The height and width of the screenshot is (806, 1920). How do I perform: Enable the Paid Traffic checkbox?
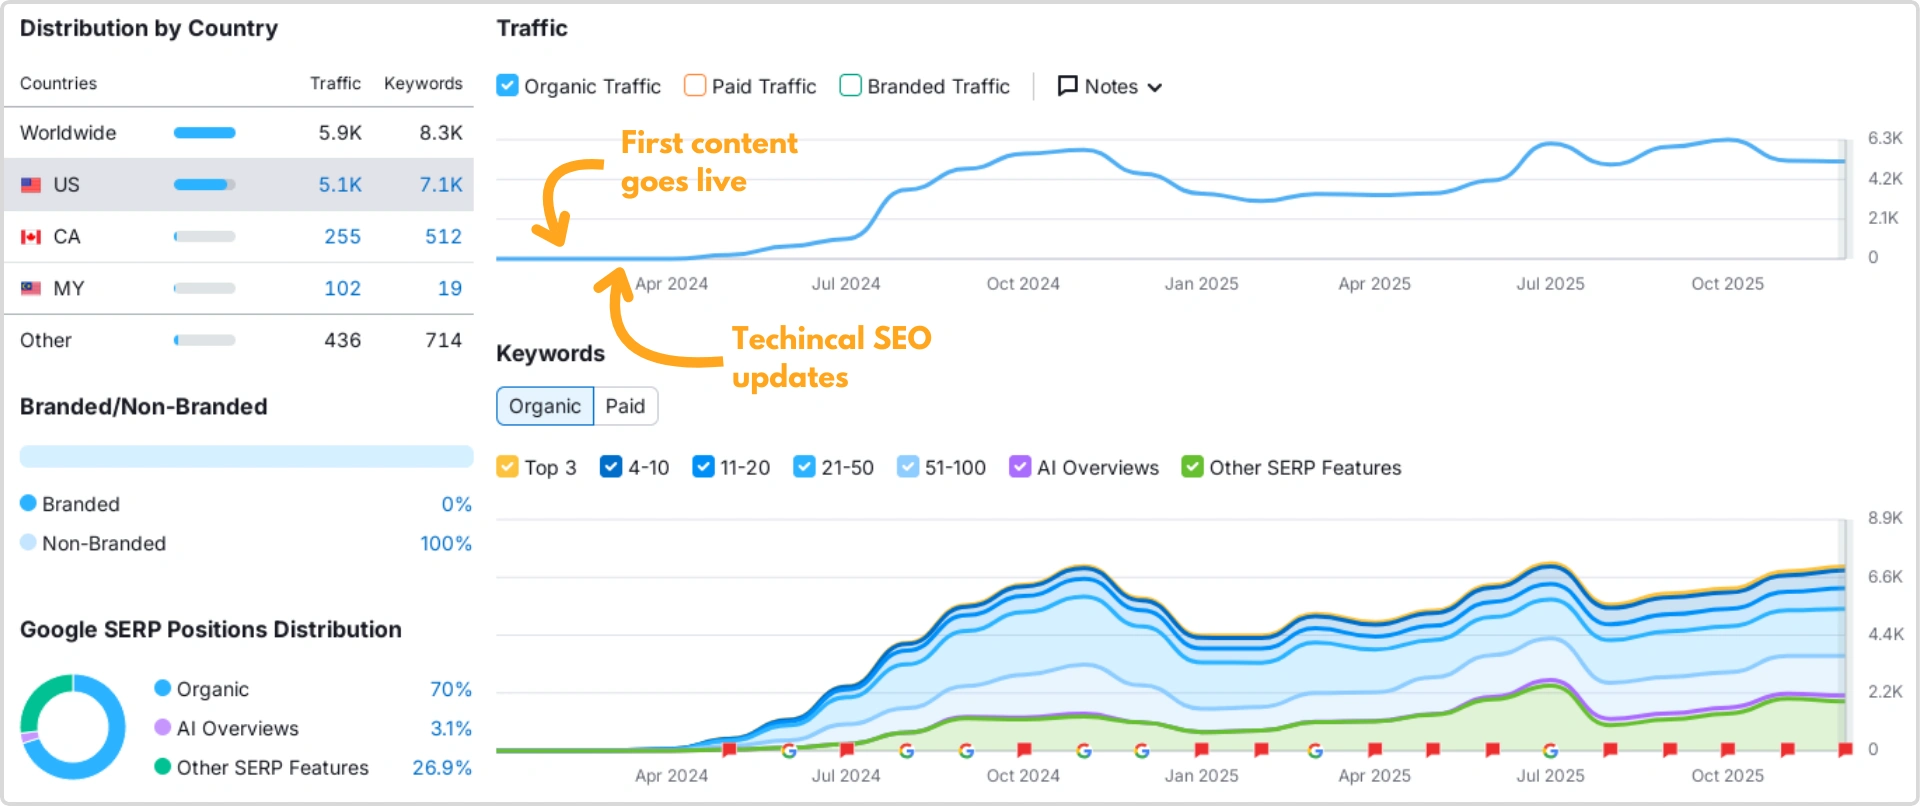coord(695,86)
